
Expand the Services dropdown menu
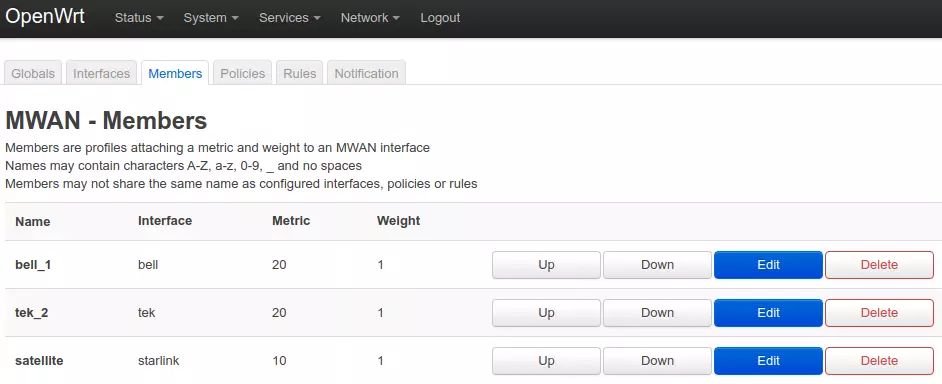click(x=290, y=18)
